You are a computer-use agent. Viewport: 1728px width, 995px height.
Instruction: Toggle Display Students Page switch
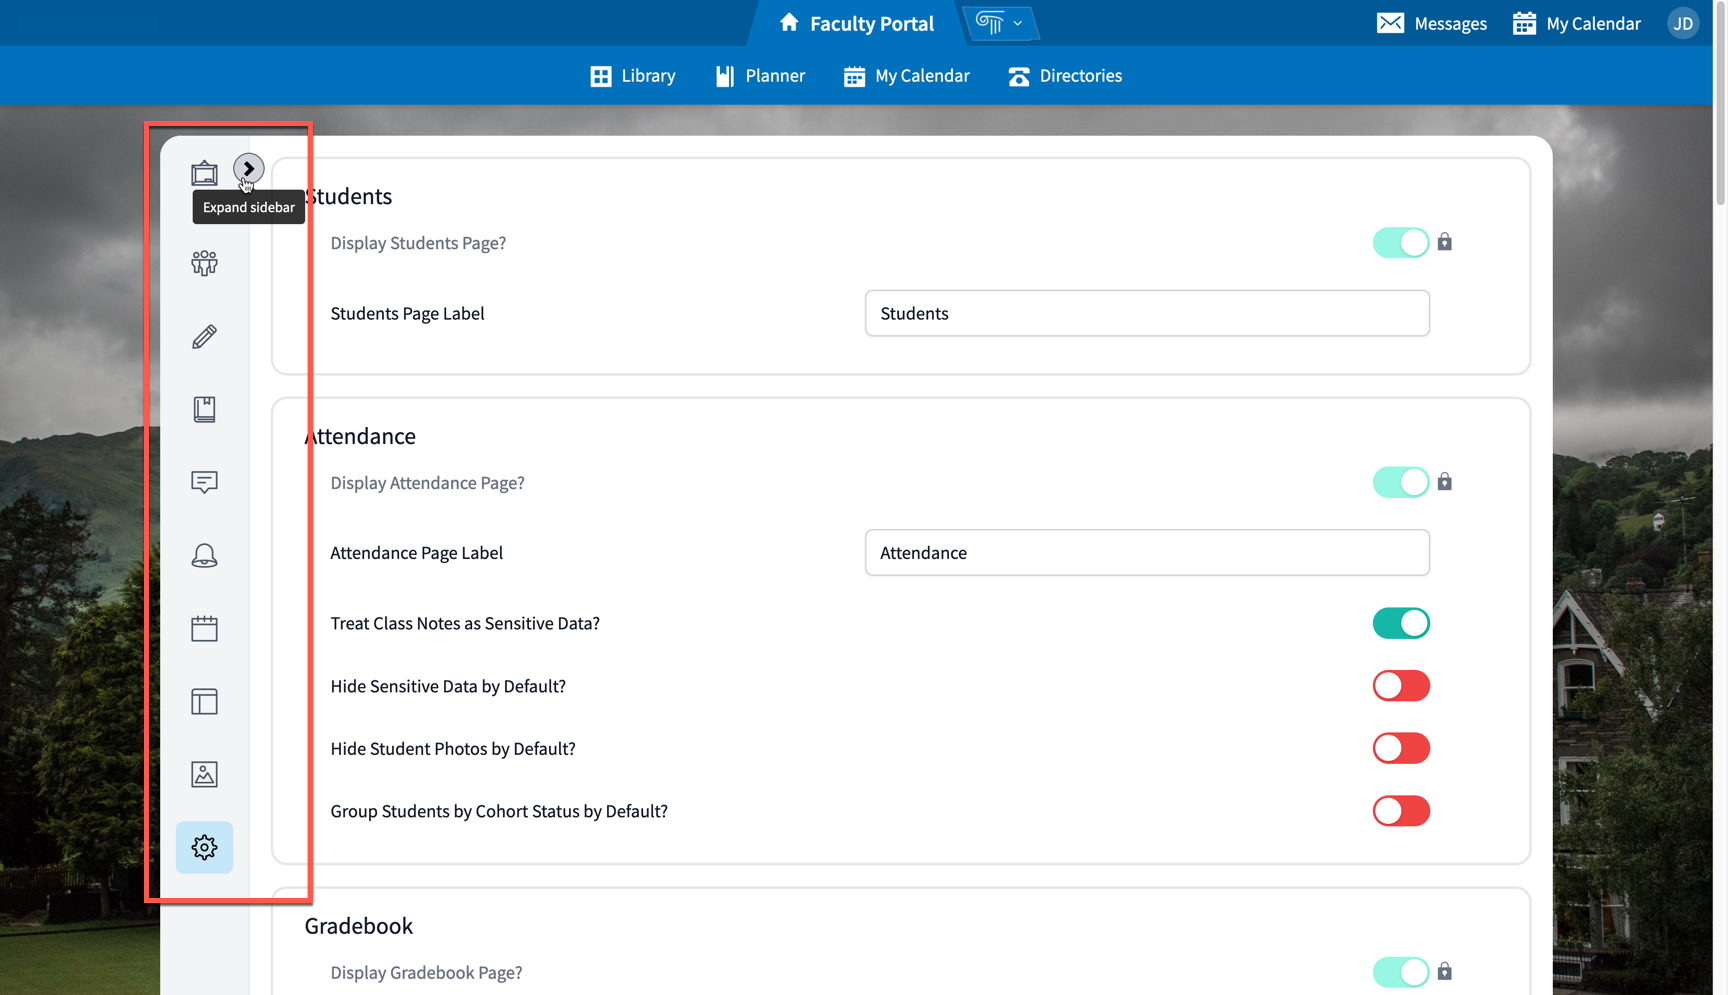click(x=1401, y=242)
